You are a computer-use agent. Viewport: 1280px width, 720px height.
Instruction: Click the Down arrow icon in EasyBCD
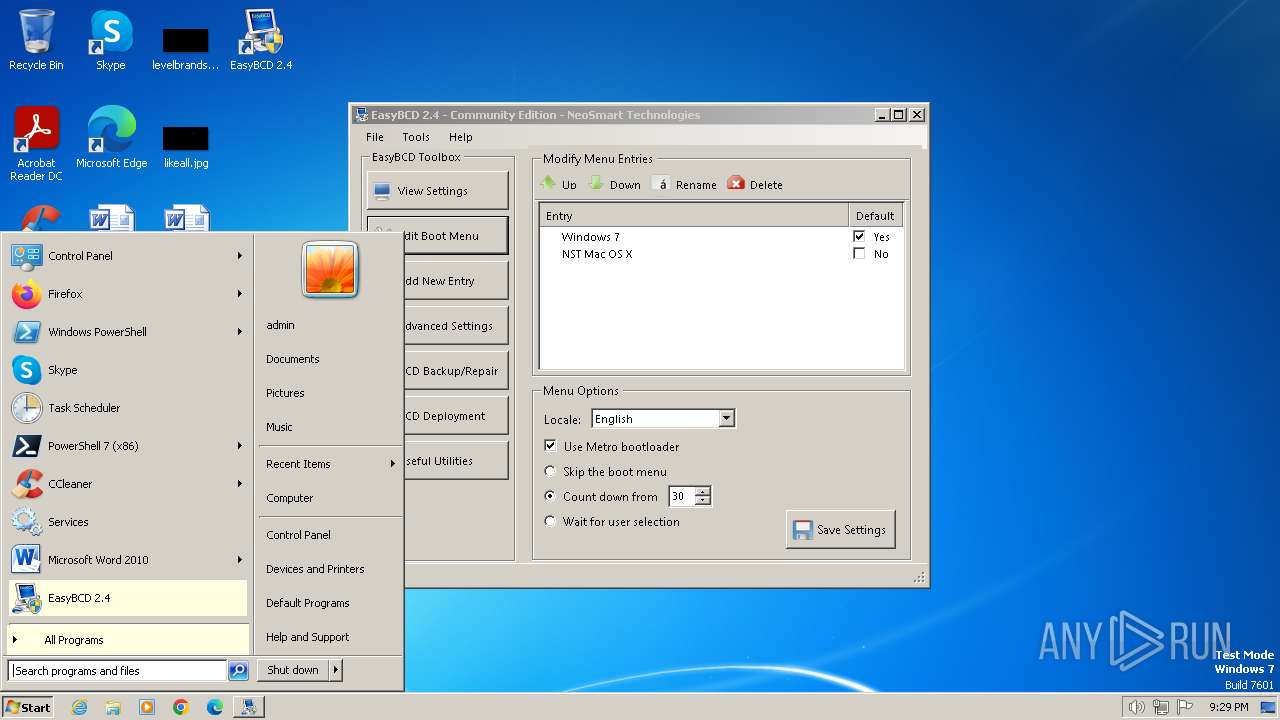click(x=596, y=183)
